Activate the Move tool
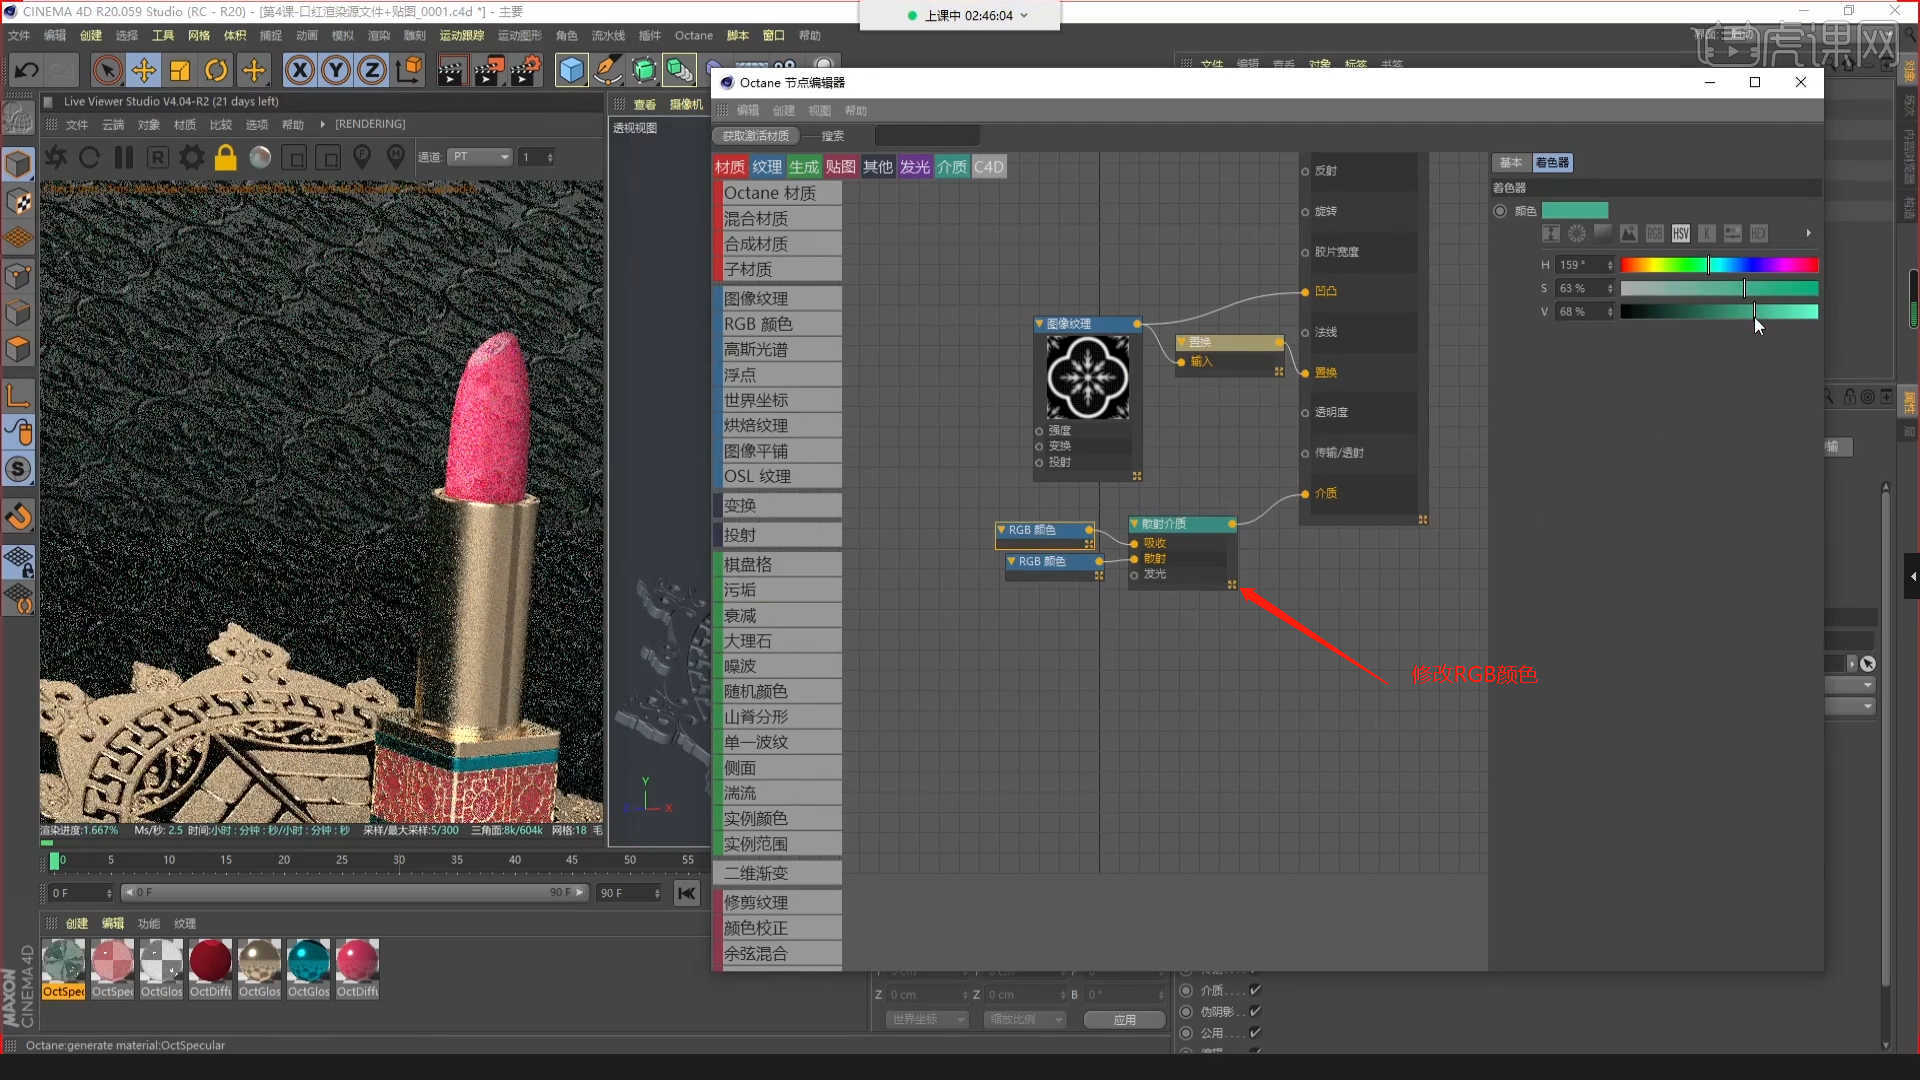This screenshot has width=1920, height=1080. point(143,70)
